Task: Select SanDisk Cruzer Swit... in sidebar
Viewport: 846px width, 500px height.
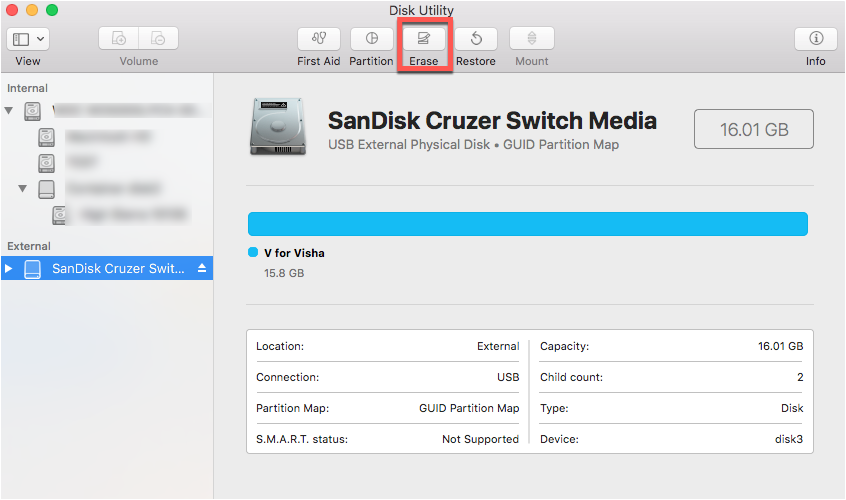Action: pos(107,268)
